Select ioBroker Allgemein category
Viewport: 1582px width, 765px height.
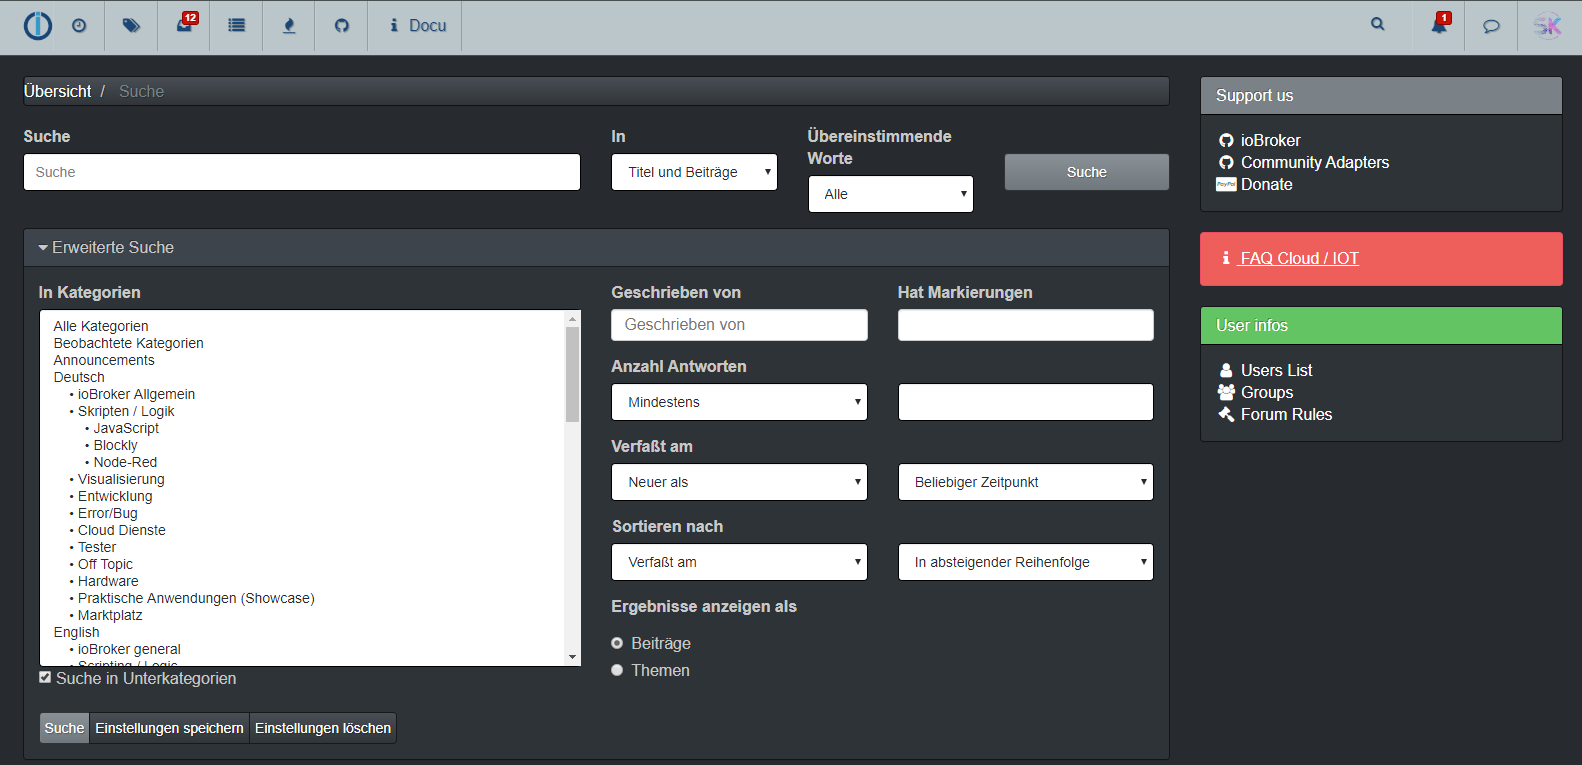[136, 394]
